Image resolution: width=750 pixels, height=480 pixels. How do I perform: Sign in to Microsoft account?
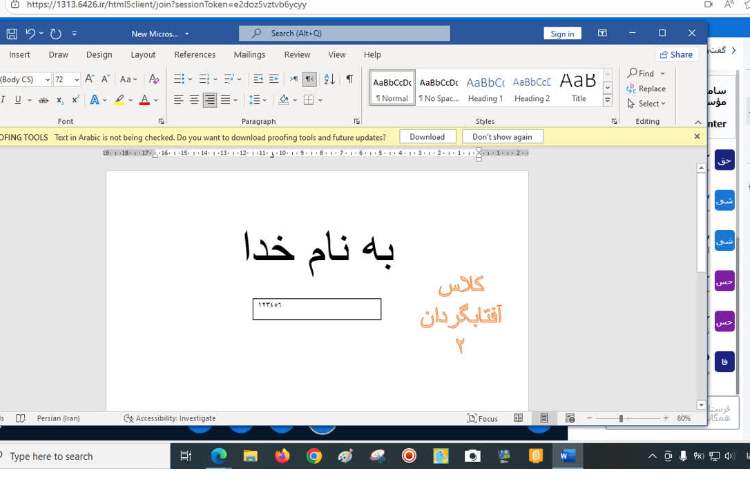click(562, 33)
